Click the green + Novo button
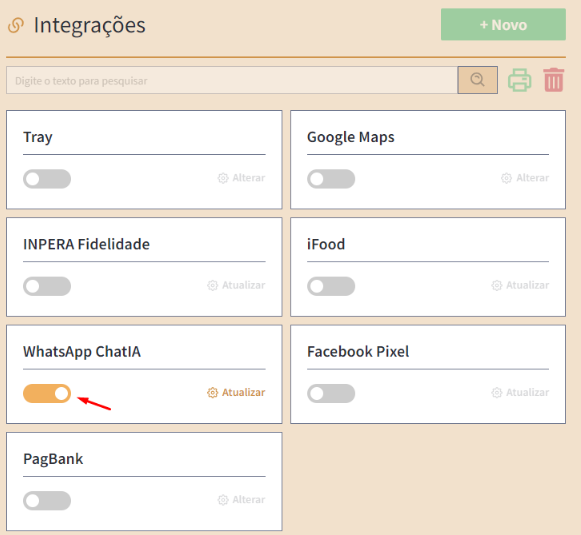The height and width of the screenshot is (535, 581). [x=503, y=24]
